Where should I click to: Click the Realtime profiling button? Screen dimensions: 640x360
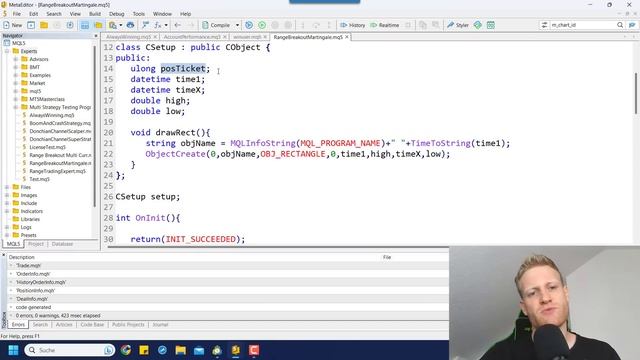[x=384, y=25]
